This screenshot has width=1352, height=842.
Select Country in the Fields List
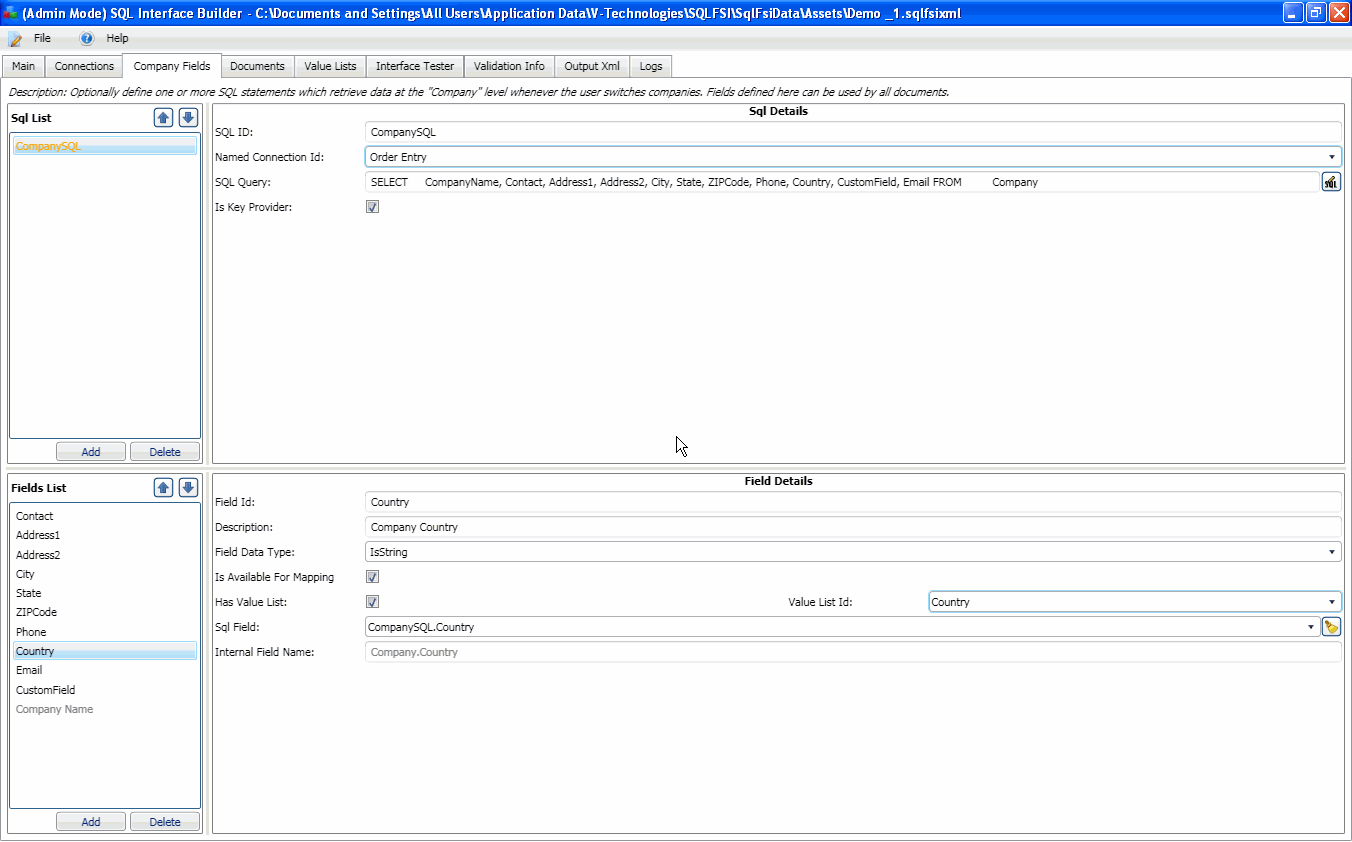[x=105, y=651]
